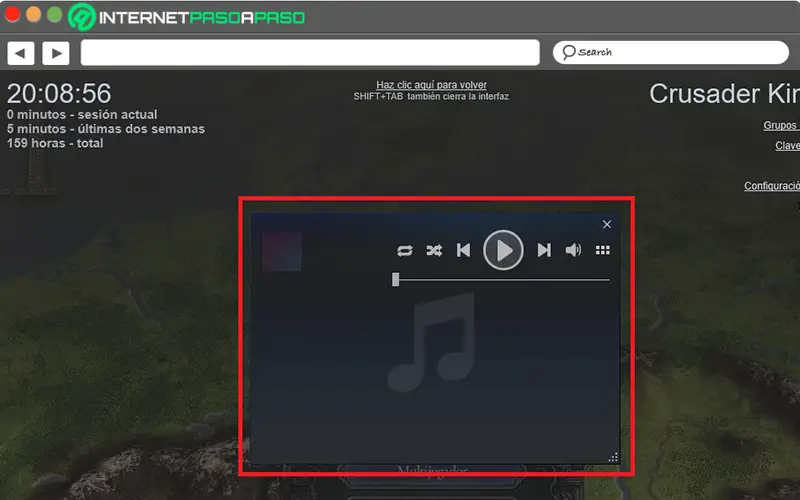Skip to previous track
Image resolution: width=800 pixels, height=500 pixels.
point(463,251)
